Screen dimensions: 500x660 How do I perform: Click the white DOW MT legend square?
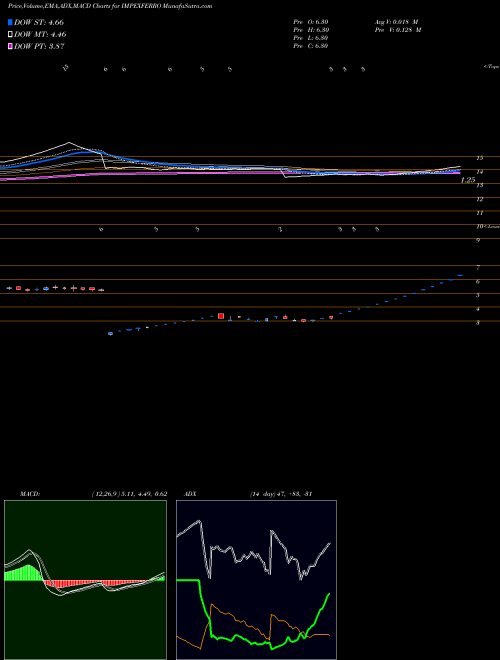[10, 34]
